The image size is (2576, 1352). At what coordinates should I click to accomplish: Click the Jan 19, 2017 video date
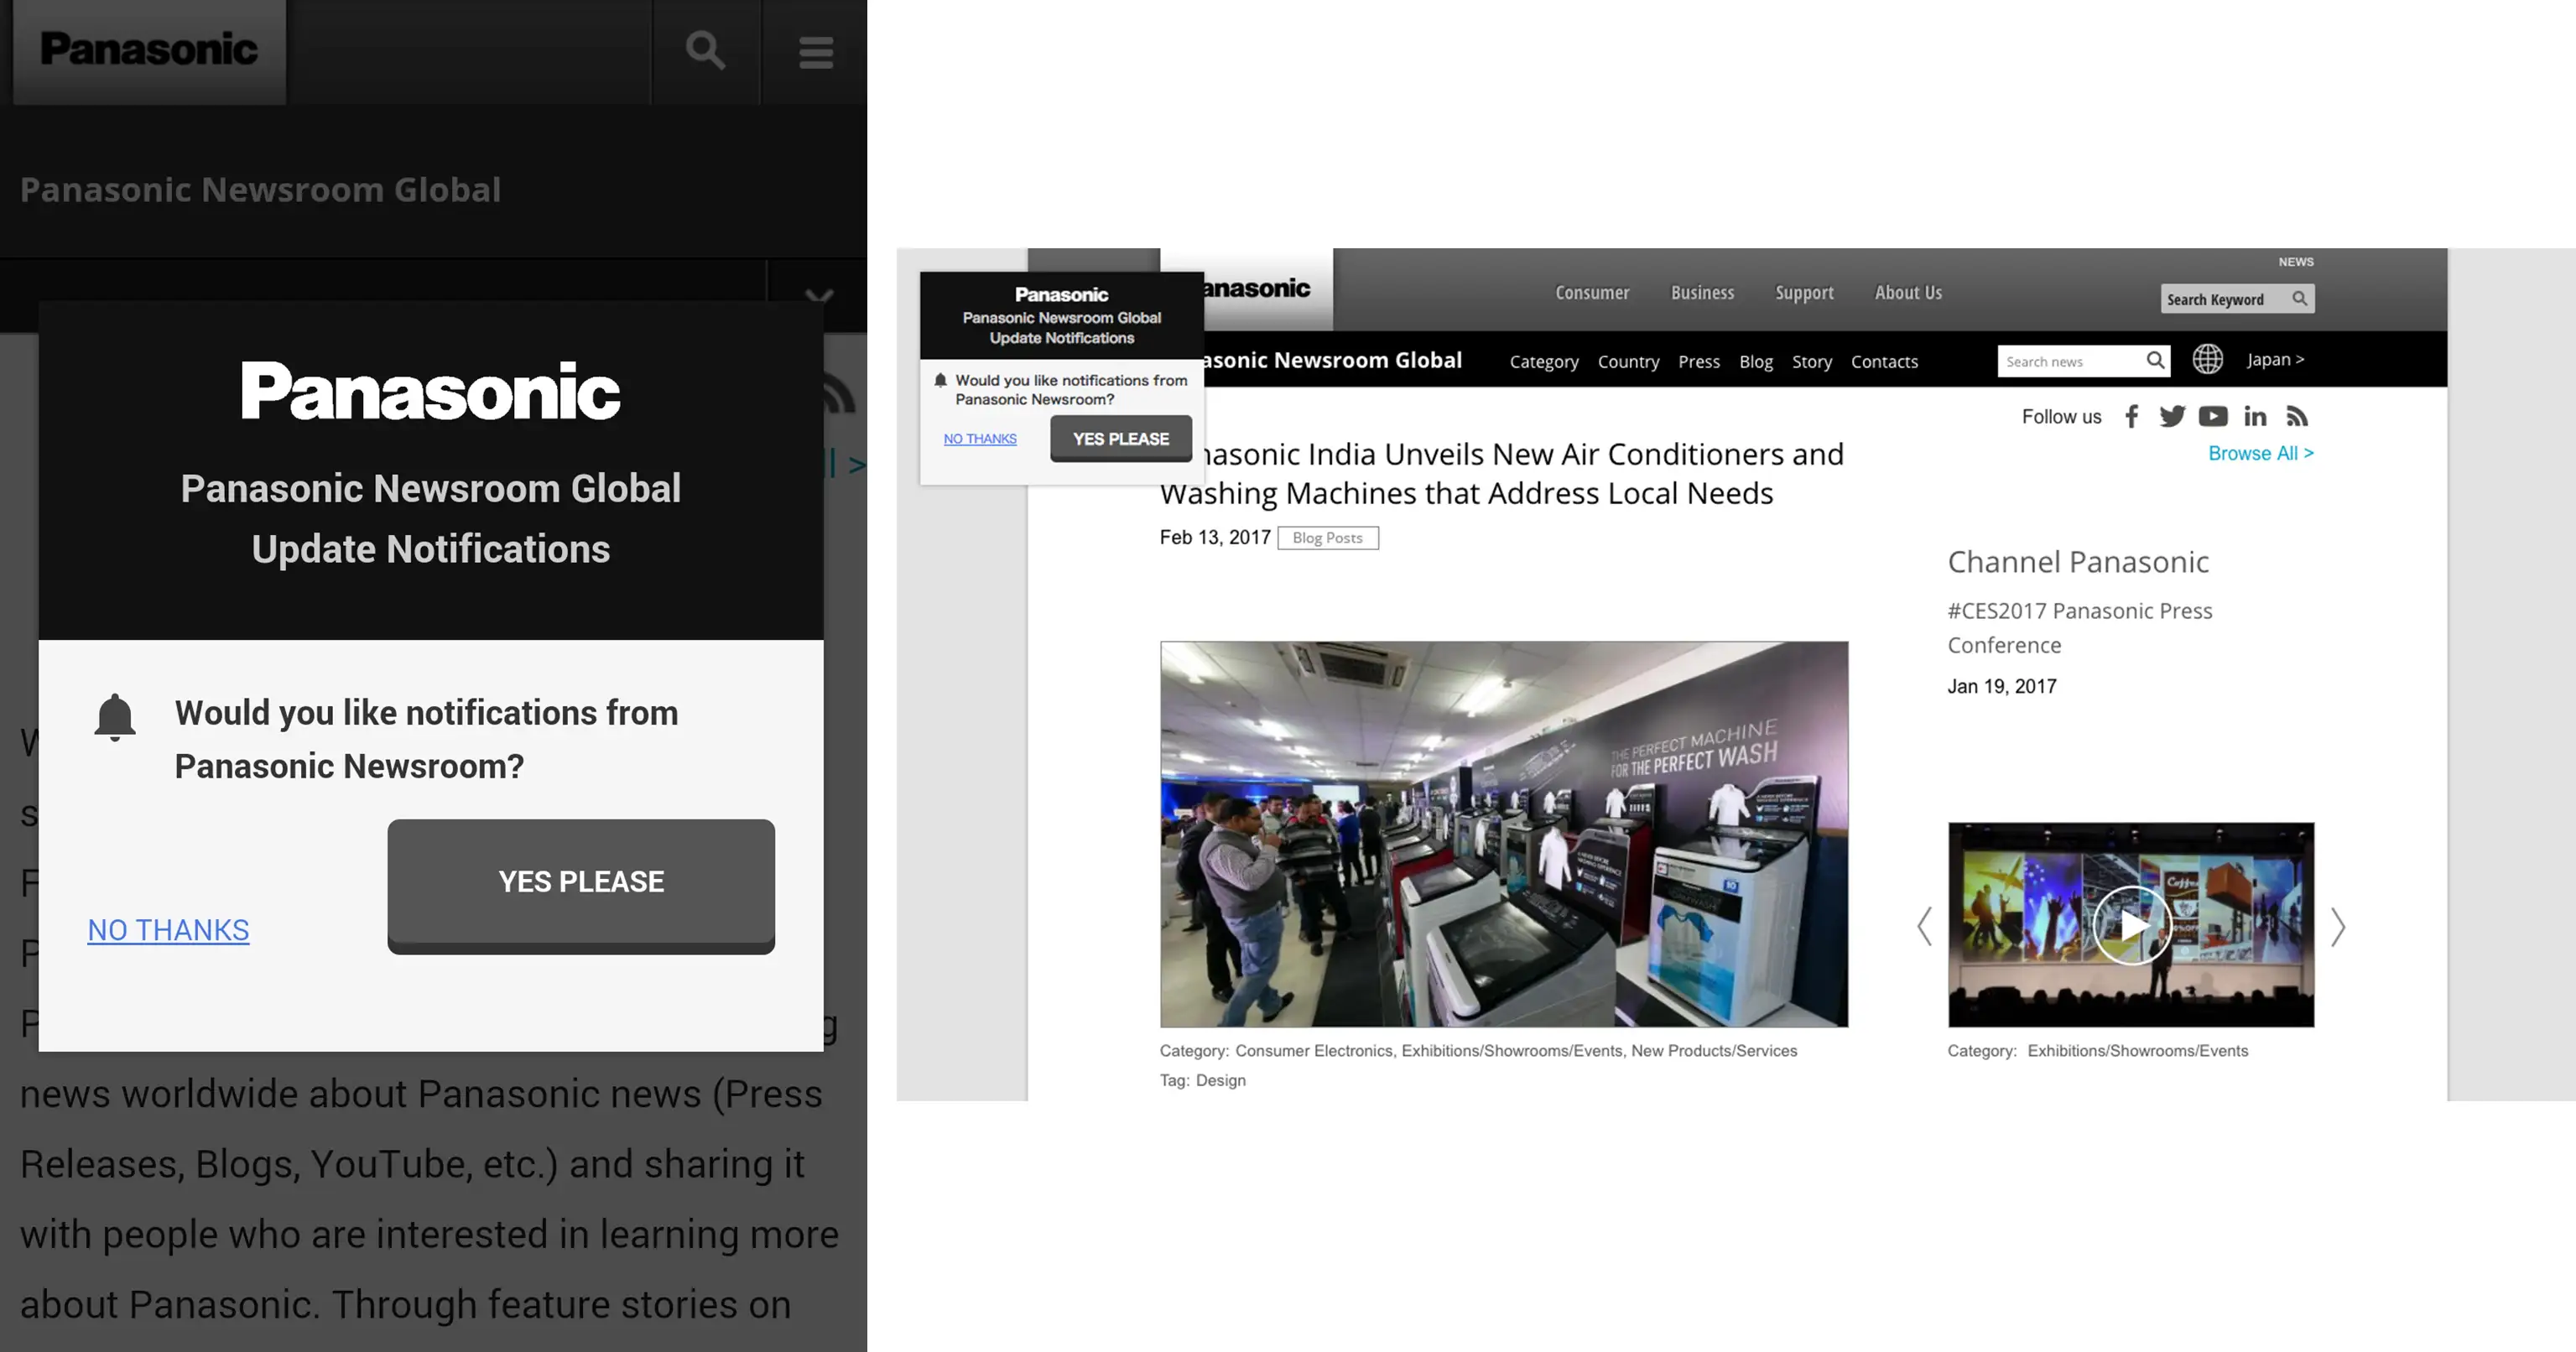point(2002,686)
